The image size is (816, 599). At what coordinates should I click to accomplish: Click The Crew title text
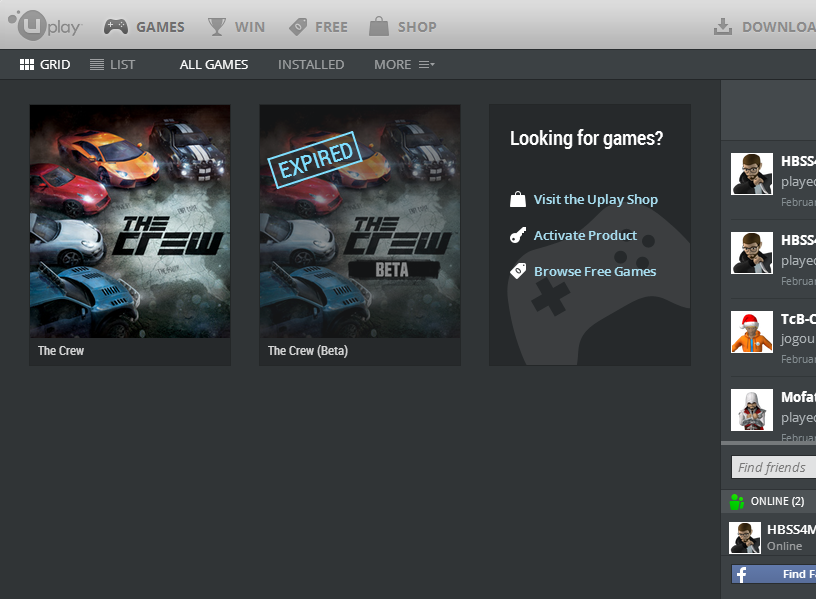coord(61,351)
